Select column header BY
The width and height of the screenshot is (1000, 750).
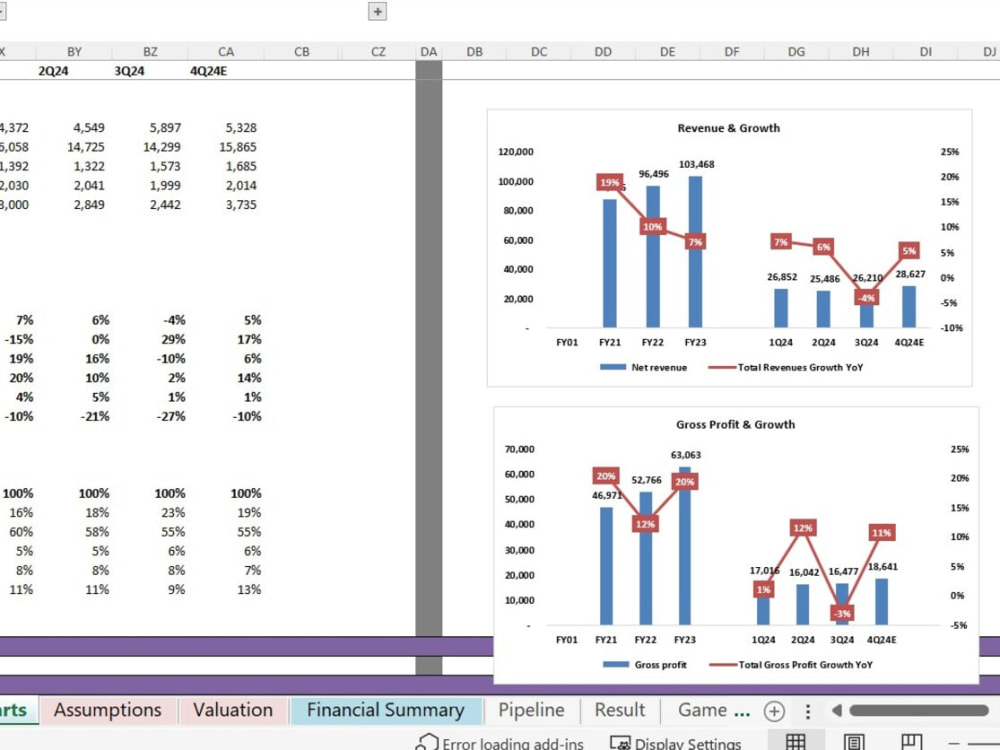[x=74, y=52]
